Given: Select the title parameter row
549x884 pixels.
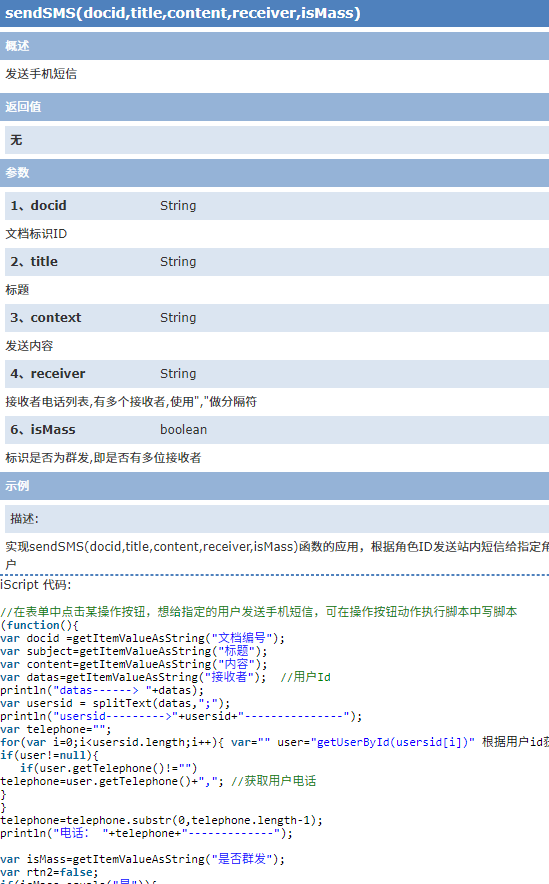Looking at the screenshot, I should 277,262.
